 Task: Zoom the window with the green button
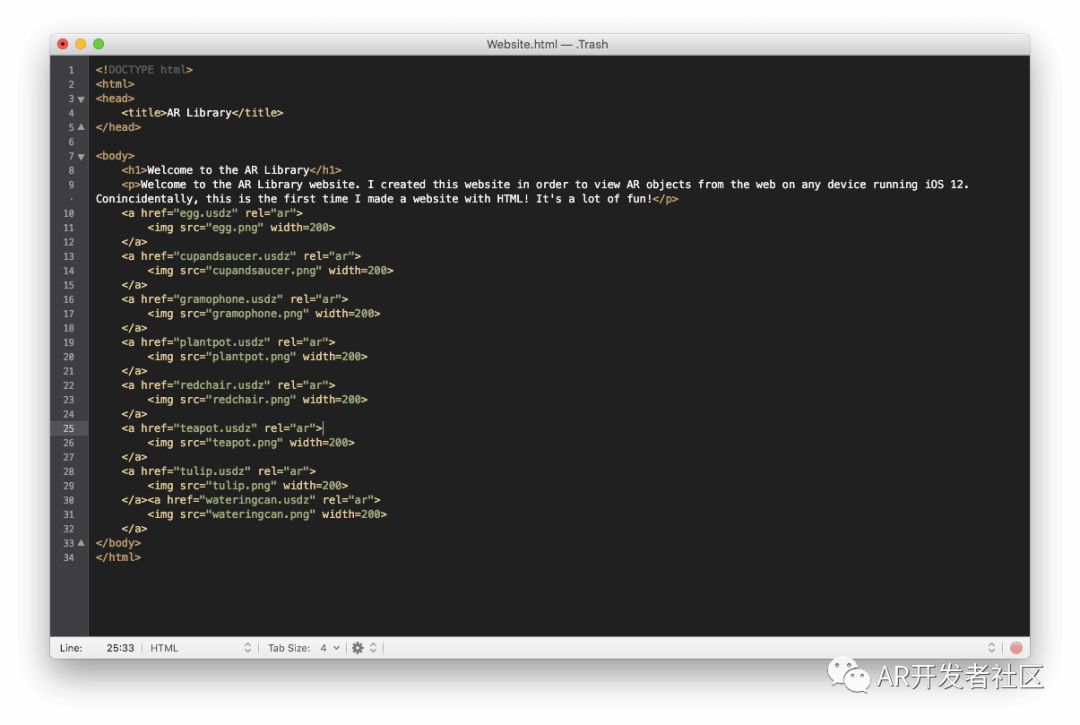pyautogui.click(x=99, y=44)
